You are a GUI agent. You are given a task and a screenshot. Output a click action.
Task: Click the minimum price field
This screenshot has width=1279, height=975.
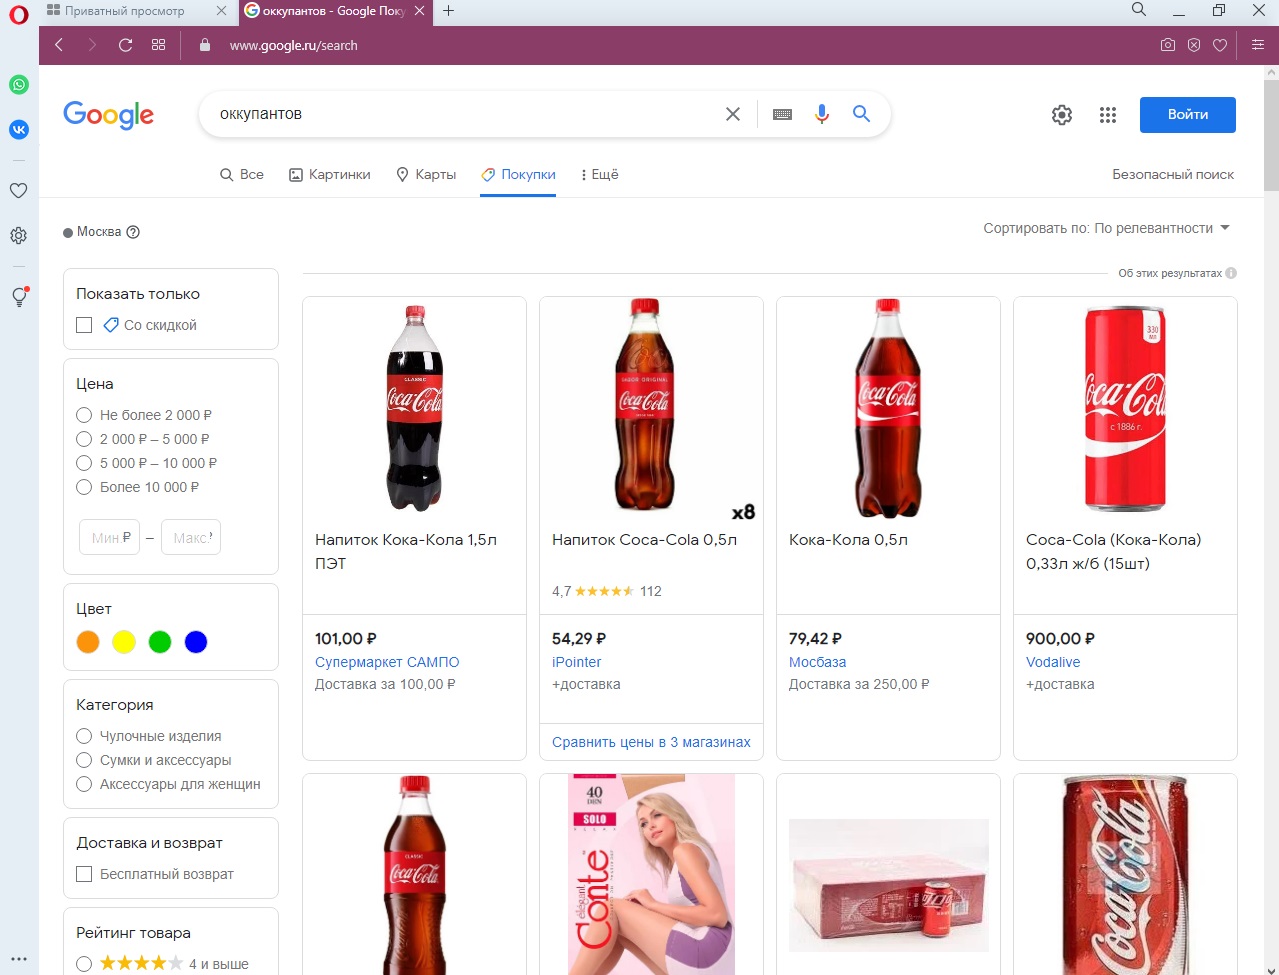tap(109, 537)
